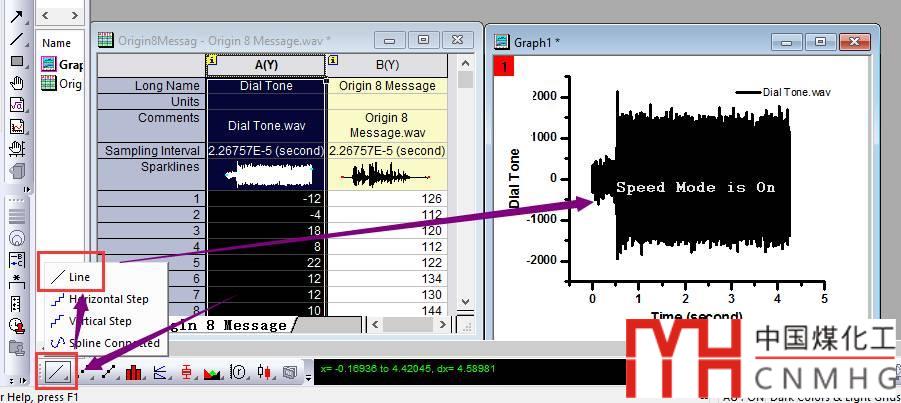This screenshot has width=901, height=403.
Task: Choose Line from the plot popup
Action: tap(79, 277)
